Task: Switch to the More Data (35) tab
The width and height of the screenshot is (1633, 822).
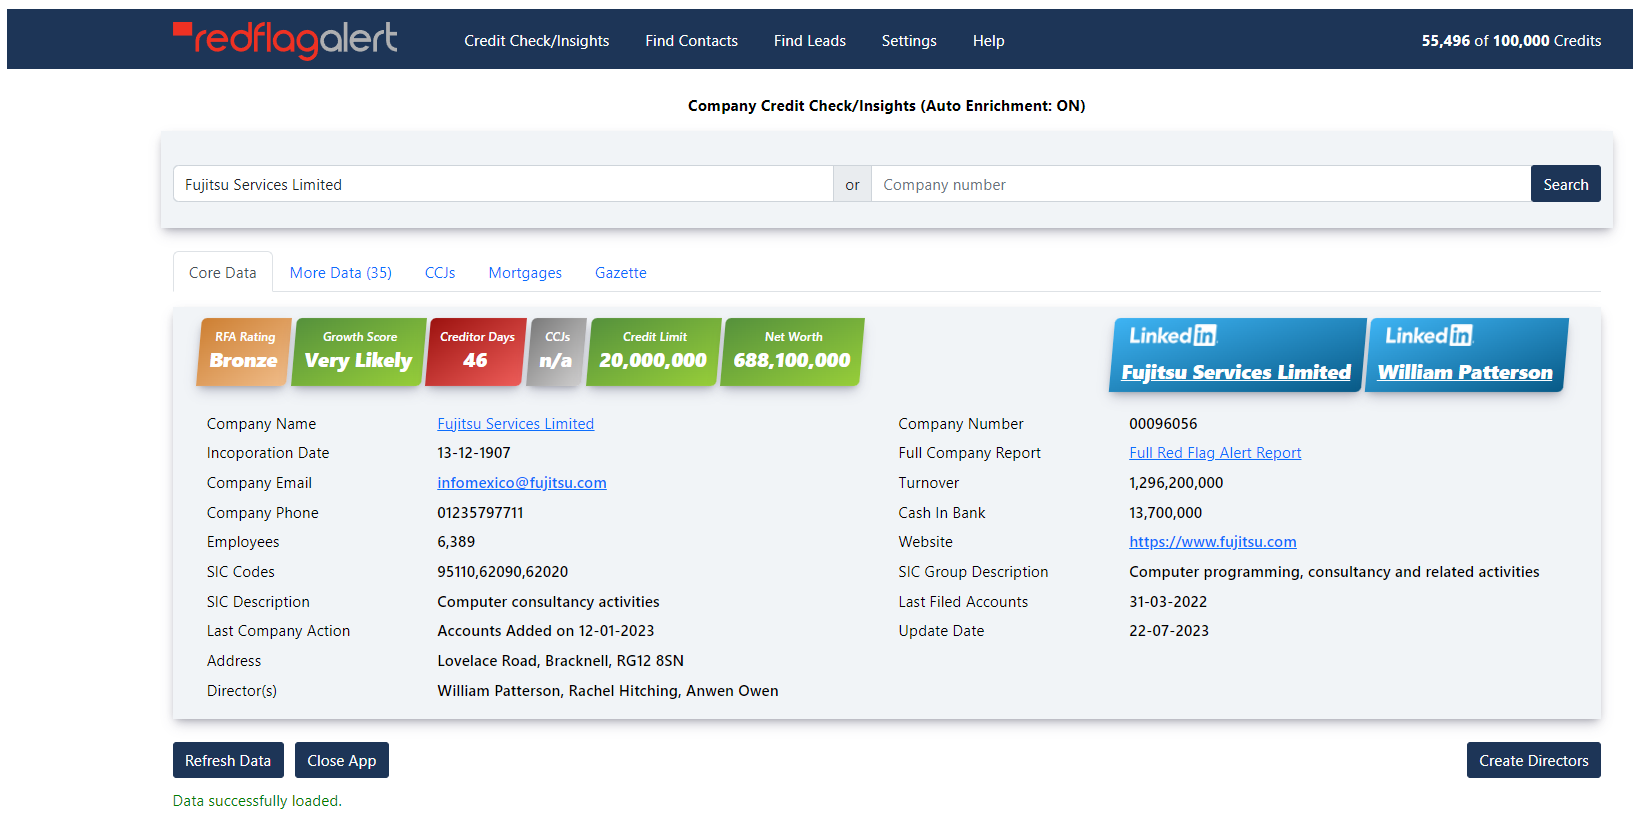Action: point(341,273)
